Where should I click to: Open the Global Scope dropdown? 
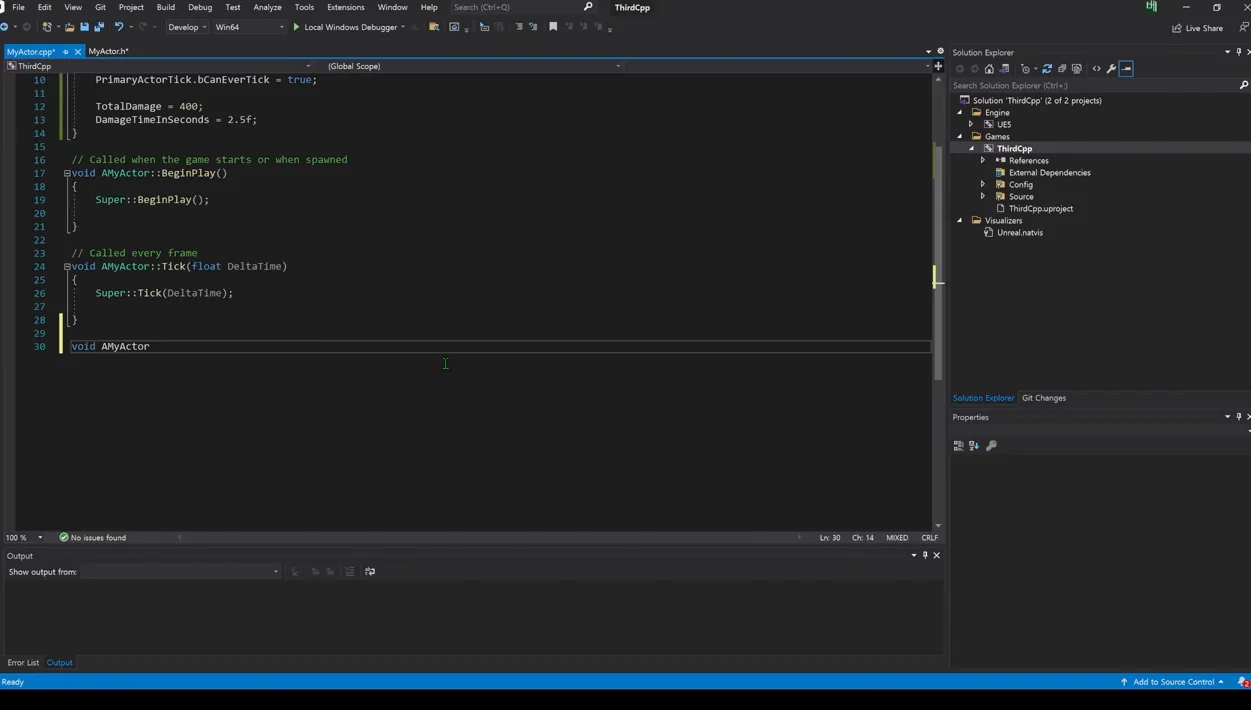(x=472, y=66)
